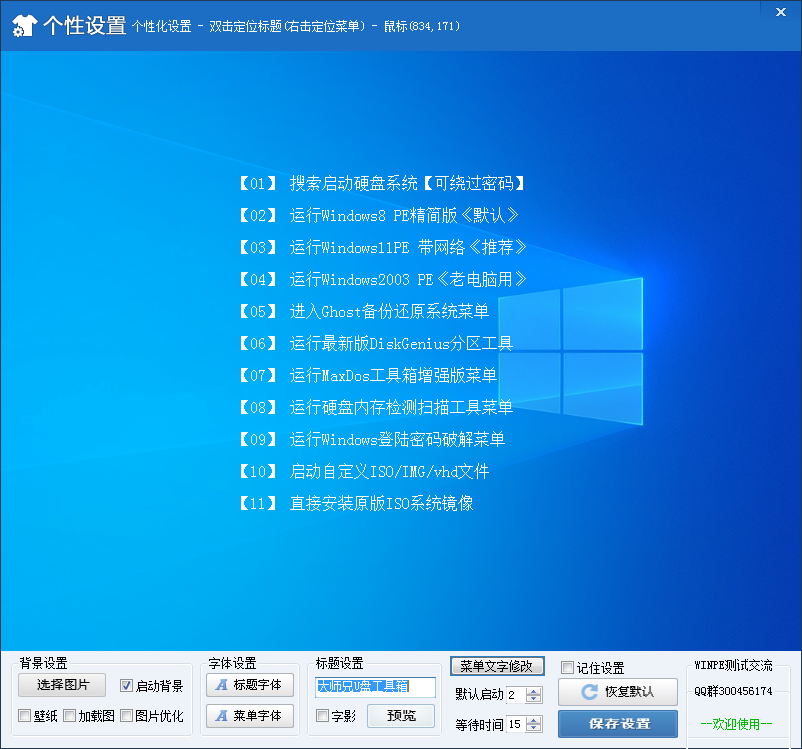Decrease the 等待时间 value with down arrow

[533, 728]
